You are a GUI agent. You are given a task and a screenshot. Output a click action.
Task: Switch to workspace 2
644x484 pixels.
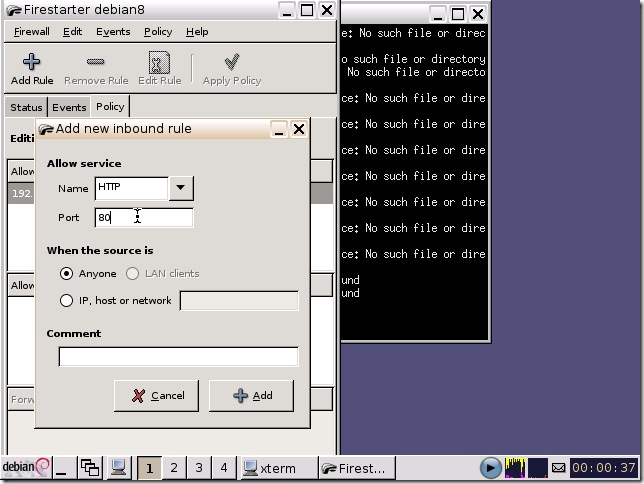click(174, 468)
